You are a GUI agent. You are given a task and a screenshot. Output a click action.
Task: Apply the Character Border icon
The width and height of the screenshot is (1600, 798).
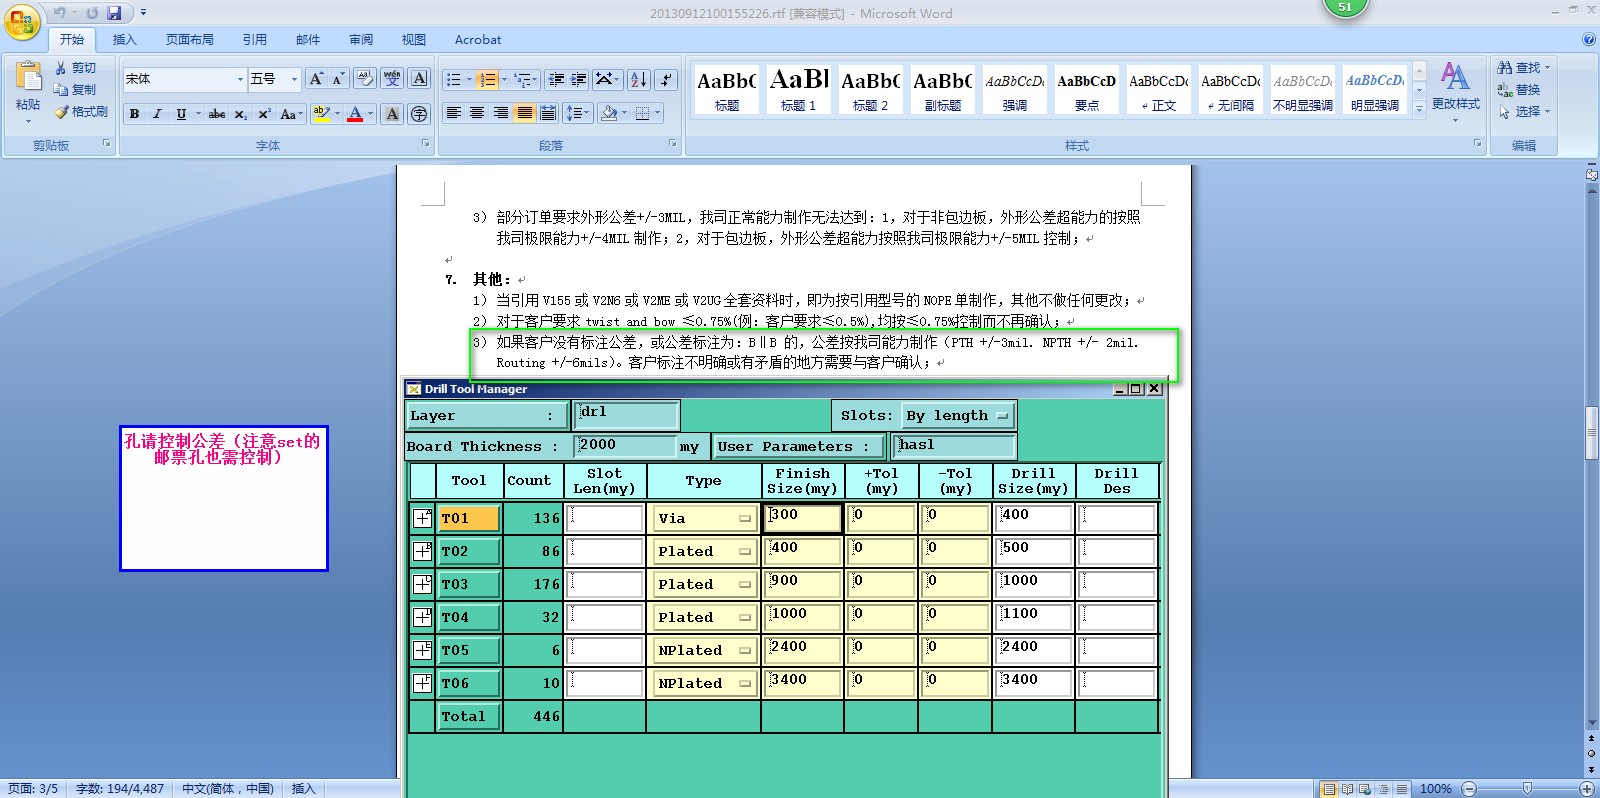(420, 79)
